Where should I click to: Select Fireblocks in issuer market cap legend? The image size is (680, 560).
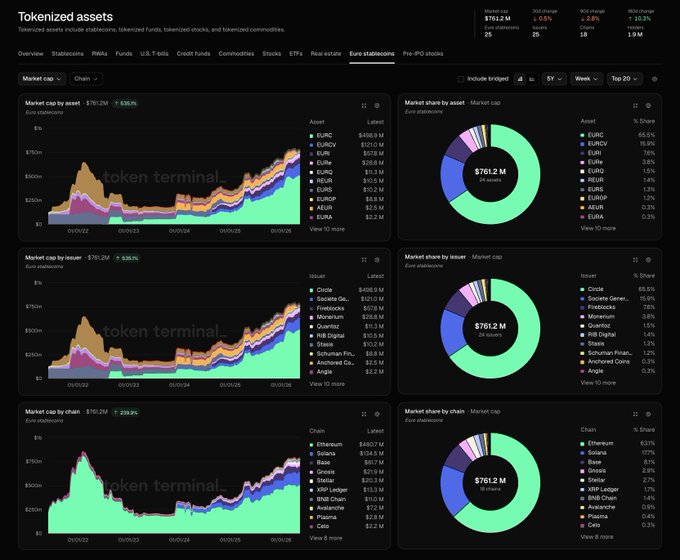(x=330, y=308)
